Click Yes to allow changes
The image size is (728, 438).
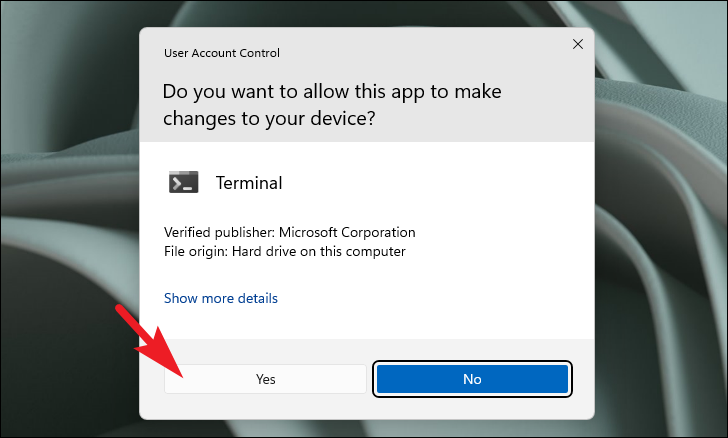(x=265, y=379)
